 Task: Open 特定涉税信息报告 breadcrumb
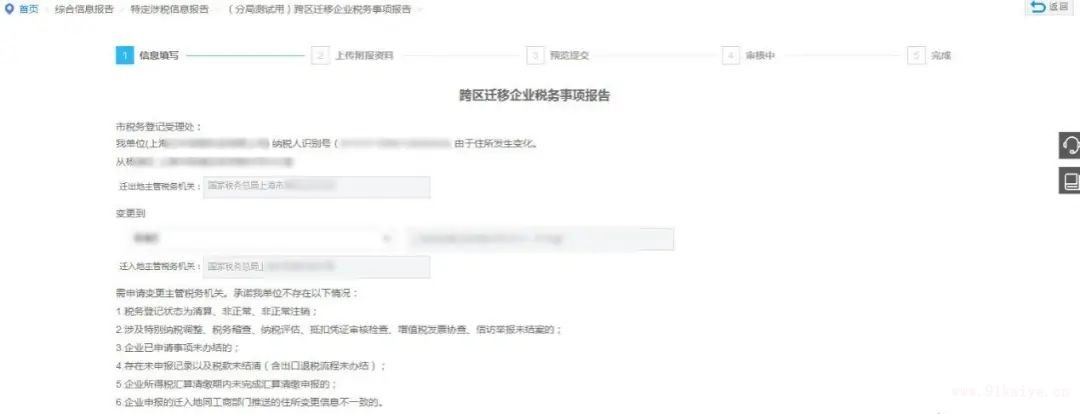coord(169,10)
